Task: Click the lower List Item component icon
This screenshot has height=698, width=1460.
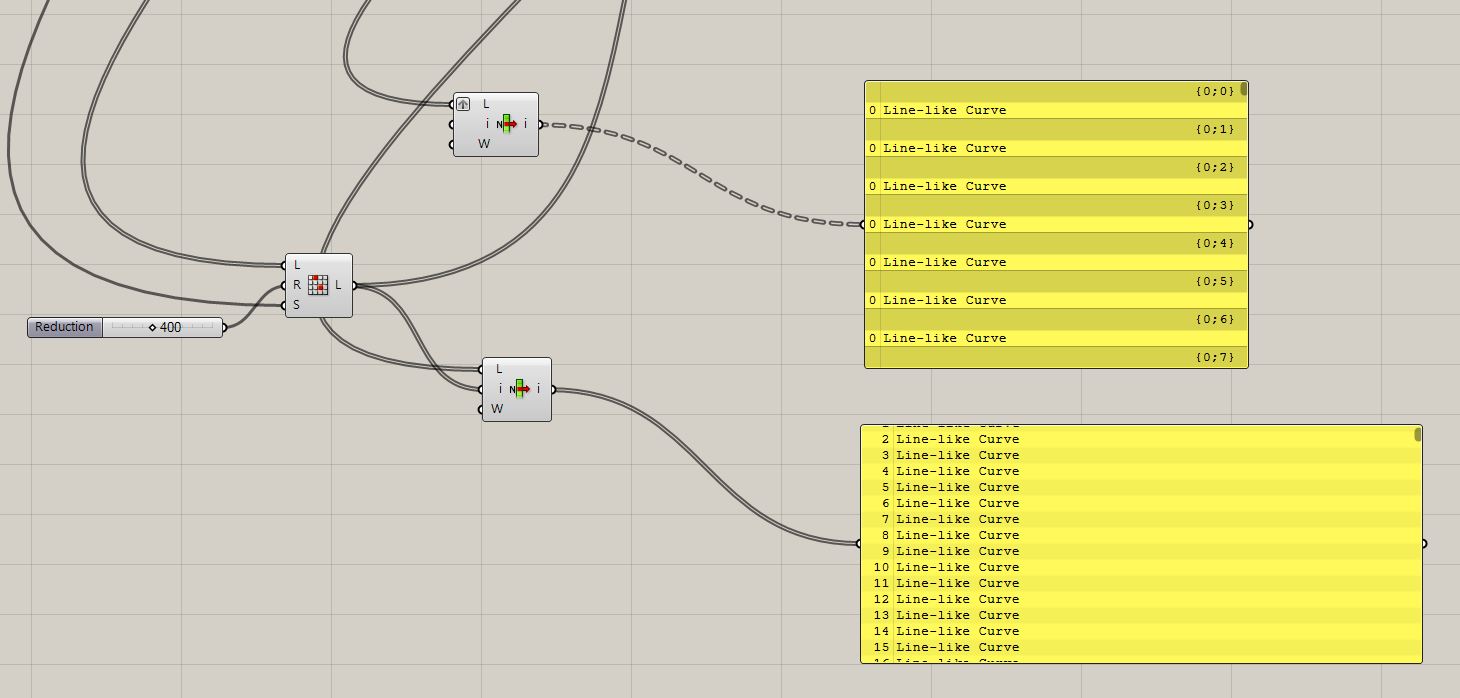Action: (519, 390)
